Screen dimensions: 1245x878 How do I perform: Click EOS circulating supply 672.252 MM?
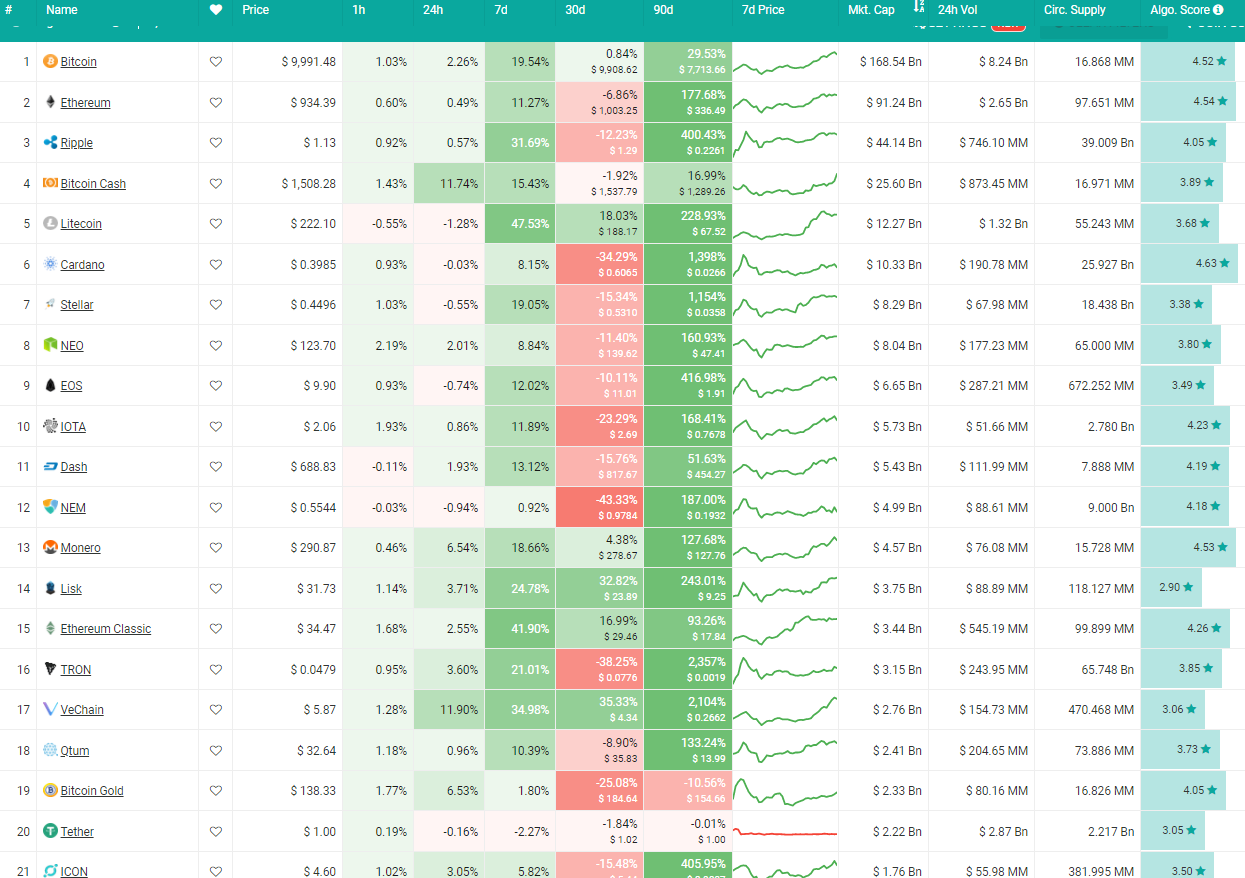click(x=1088, y=386)
